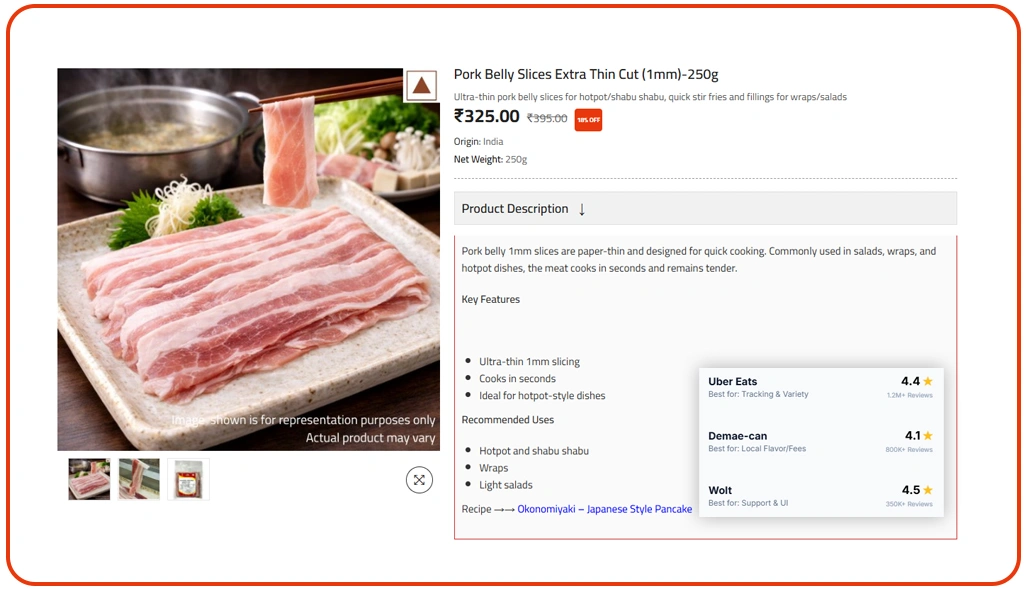The height and width of the screenshot is (589, 1026).
Task: Select the packaged product thumbnail
Action: [187, 479]
